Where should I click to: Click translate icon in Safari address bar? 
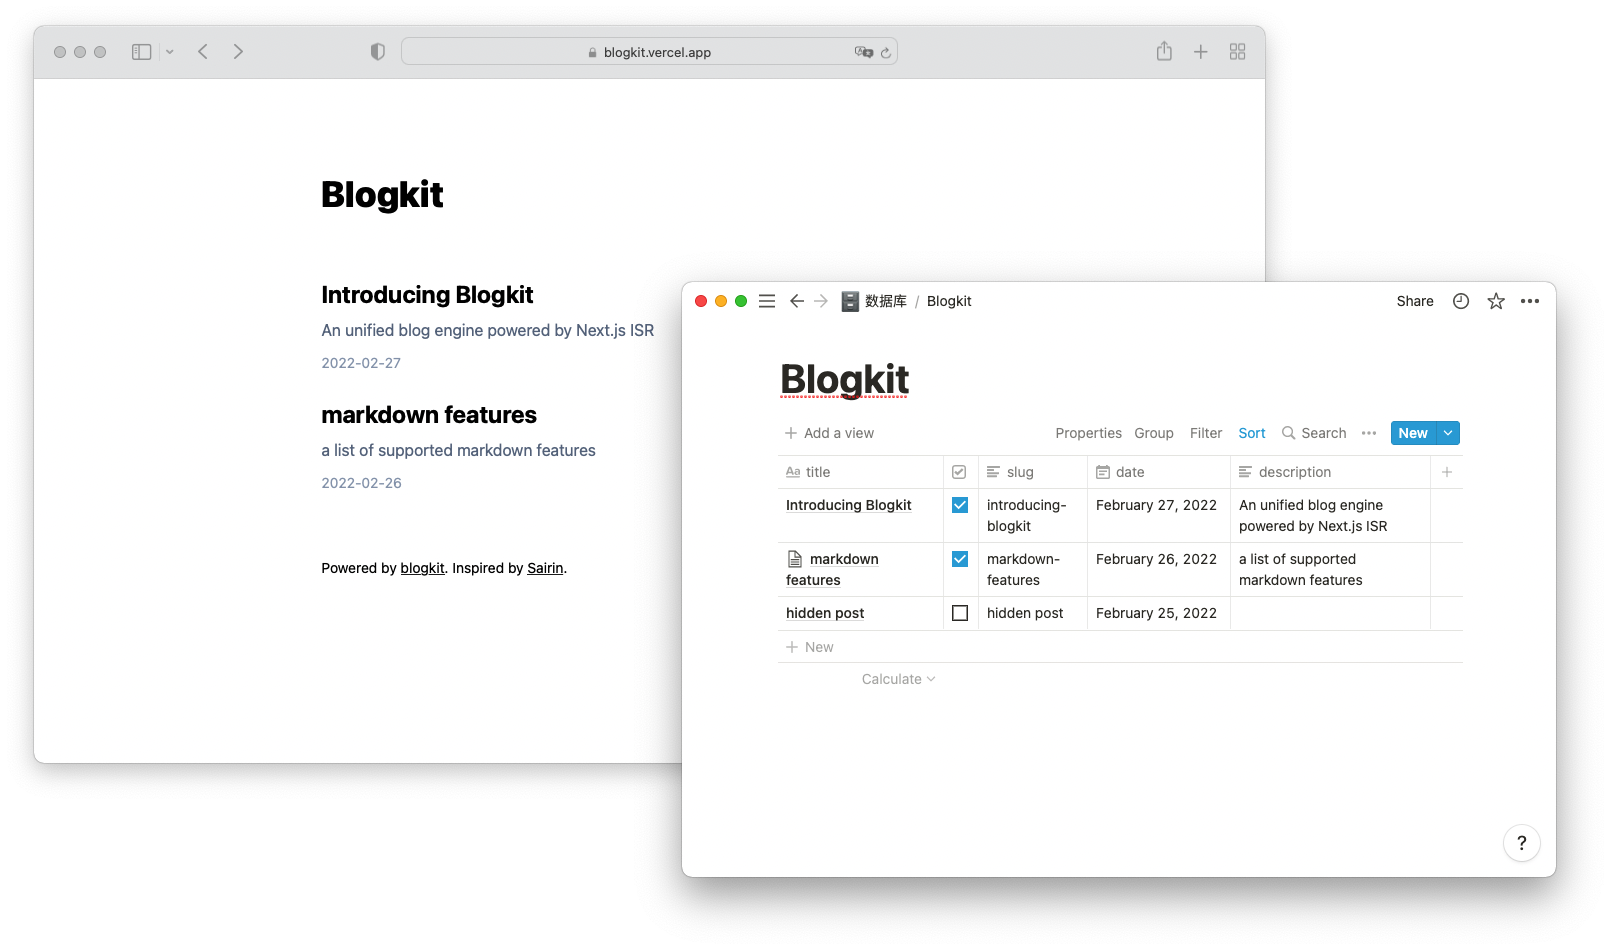point(863,52)
